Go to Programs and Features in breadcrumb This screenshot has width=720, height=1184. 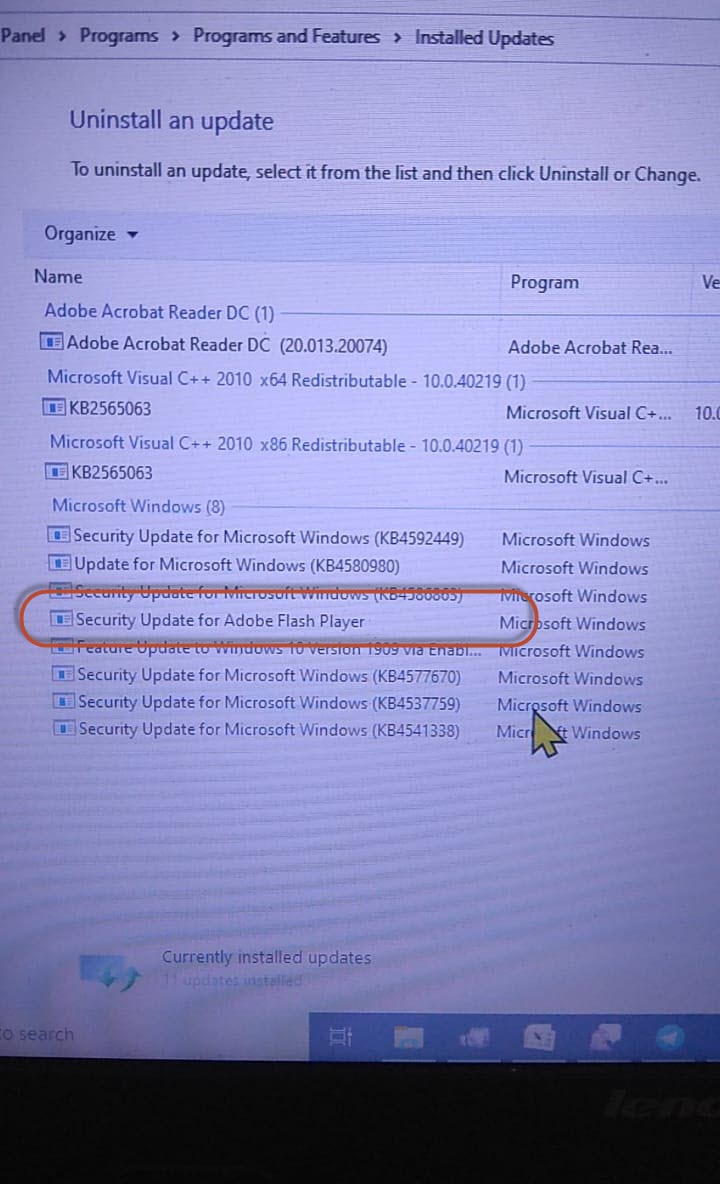286,36
